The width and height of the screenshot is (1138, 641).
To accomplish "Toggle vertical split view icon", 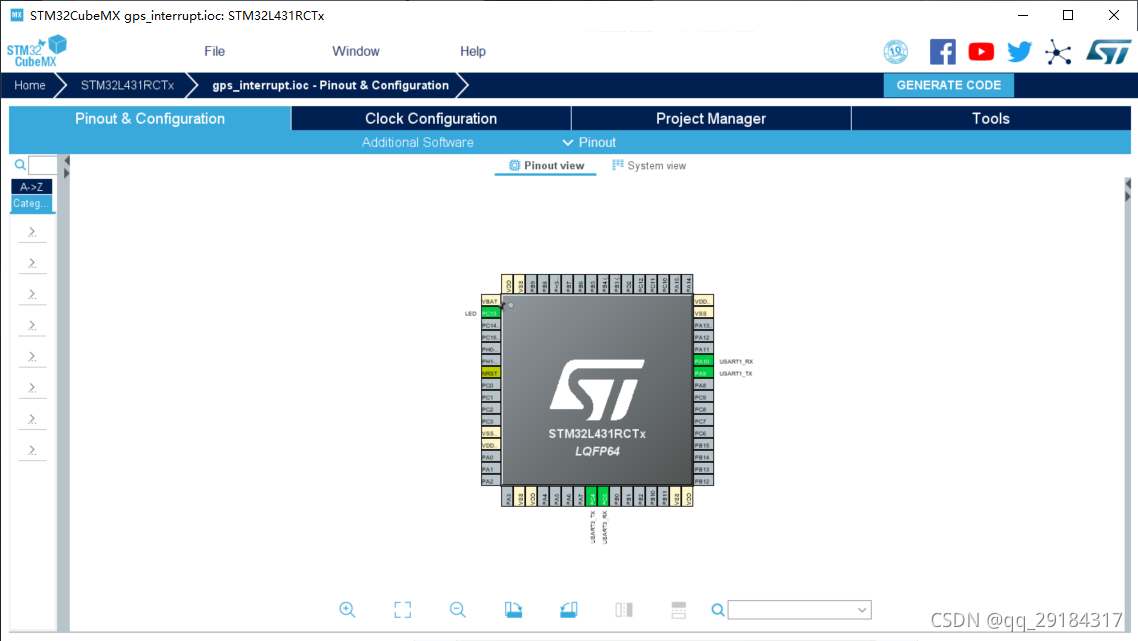I will coord(623,610).
